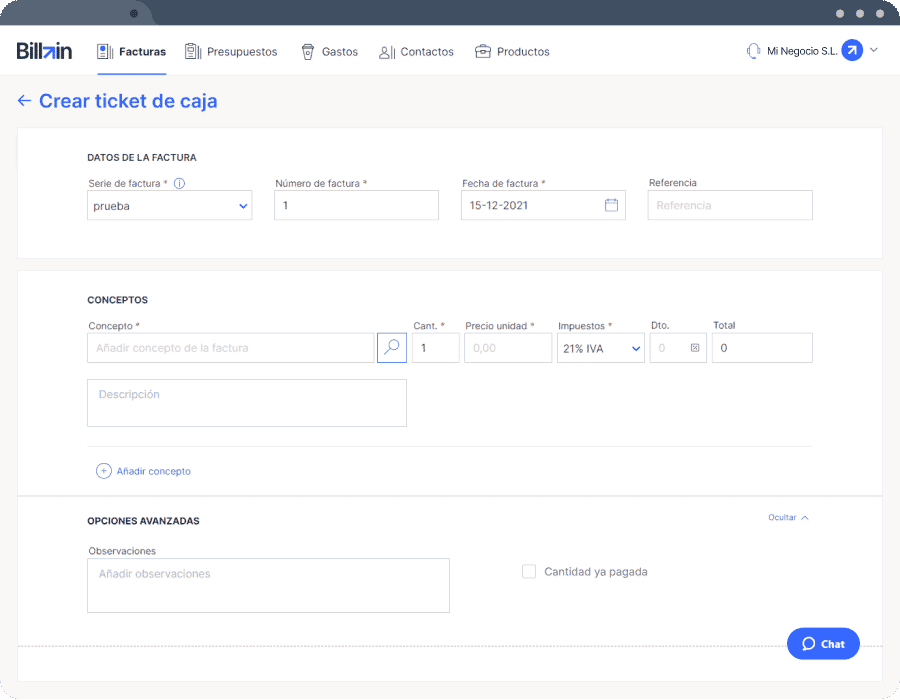Click the concept search magnifier icon

[391, 348]
